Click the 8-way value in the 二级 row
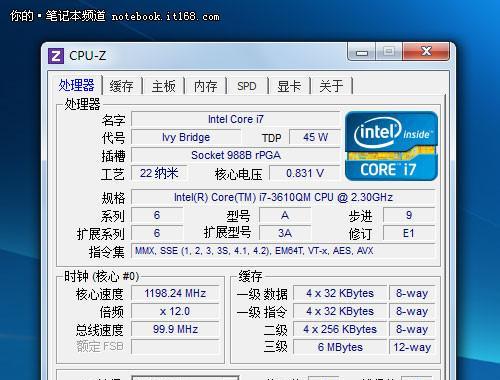 412,329
